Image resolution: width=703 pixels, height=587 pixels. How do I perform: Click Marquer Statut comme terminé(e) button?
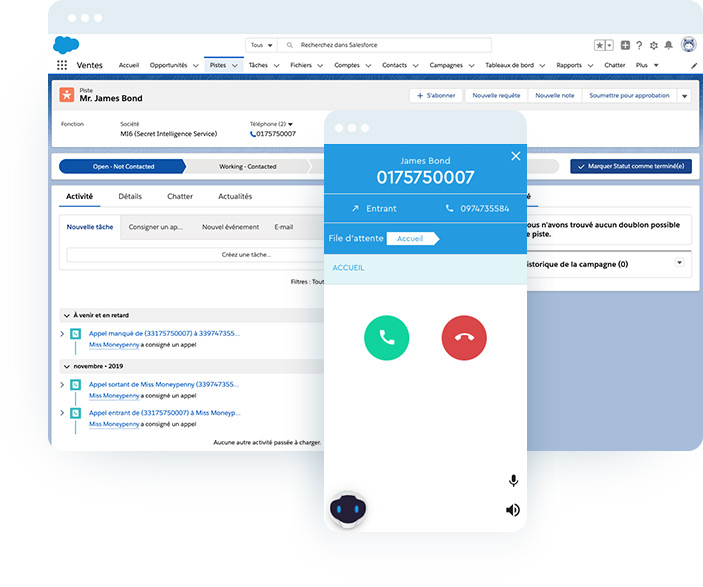pyautogui.click(x=631, y=166)
